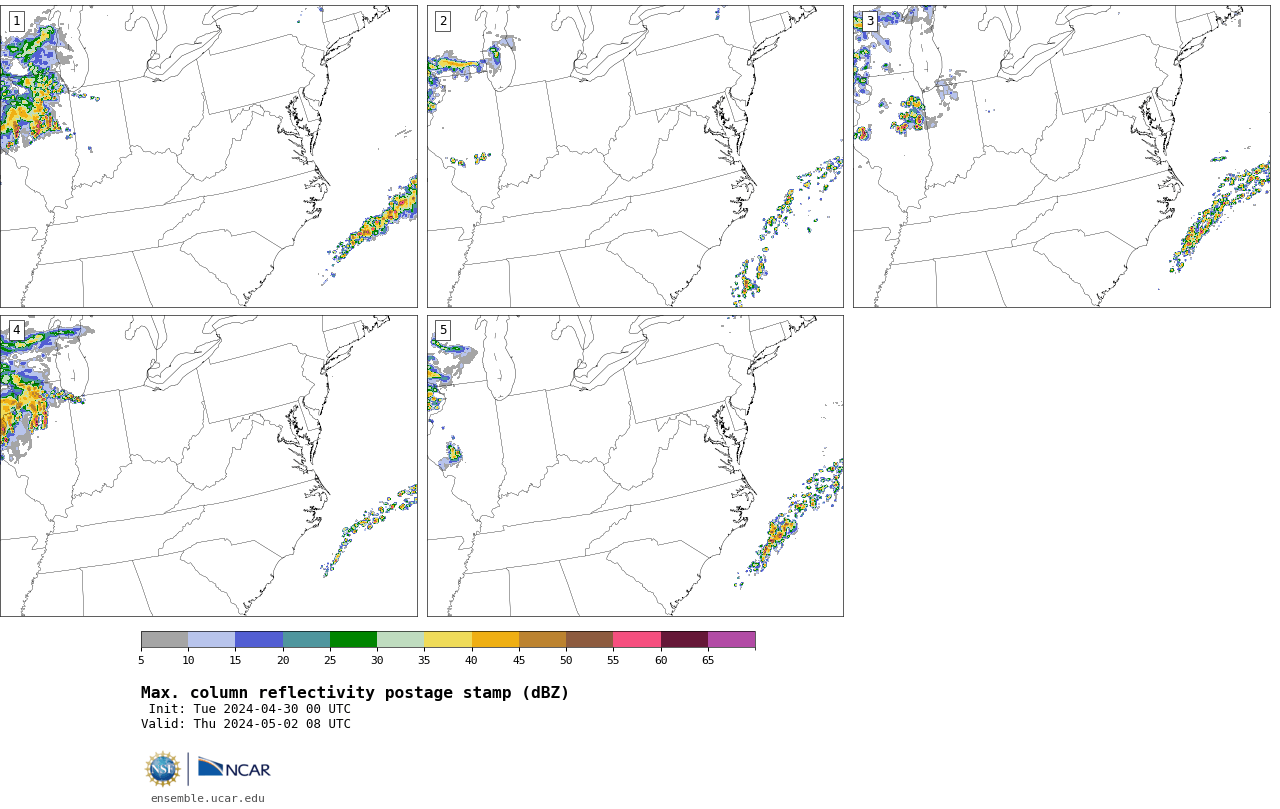The width and height of the screenshot is (1280, 809).
Task: Click the tan 45-50 dBZ swatch
Action: [x=542, y=640]
